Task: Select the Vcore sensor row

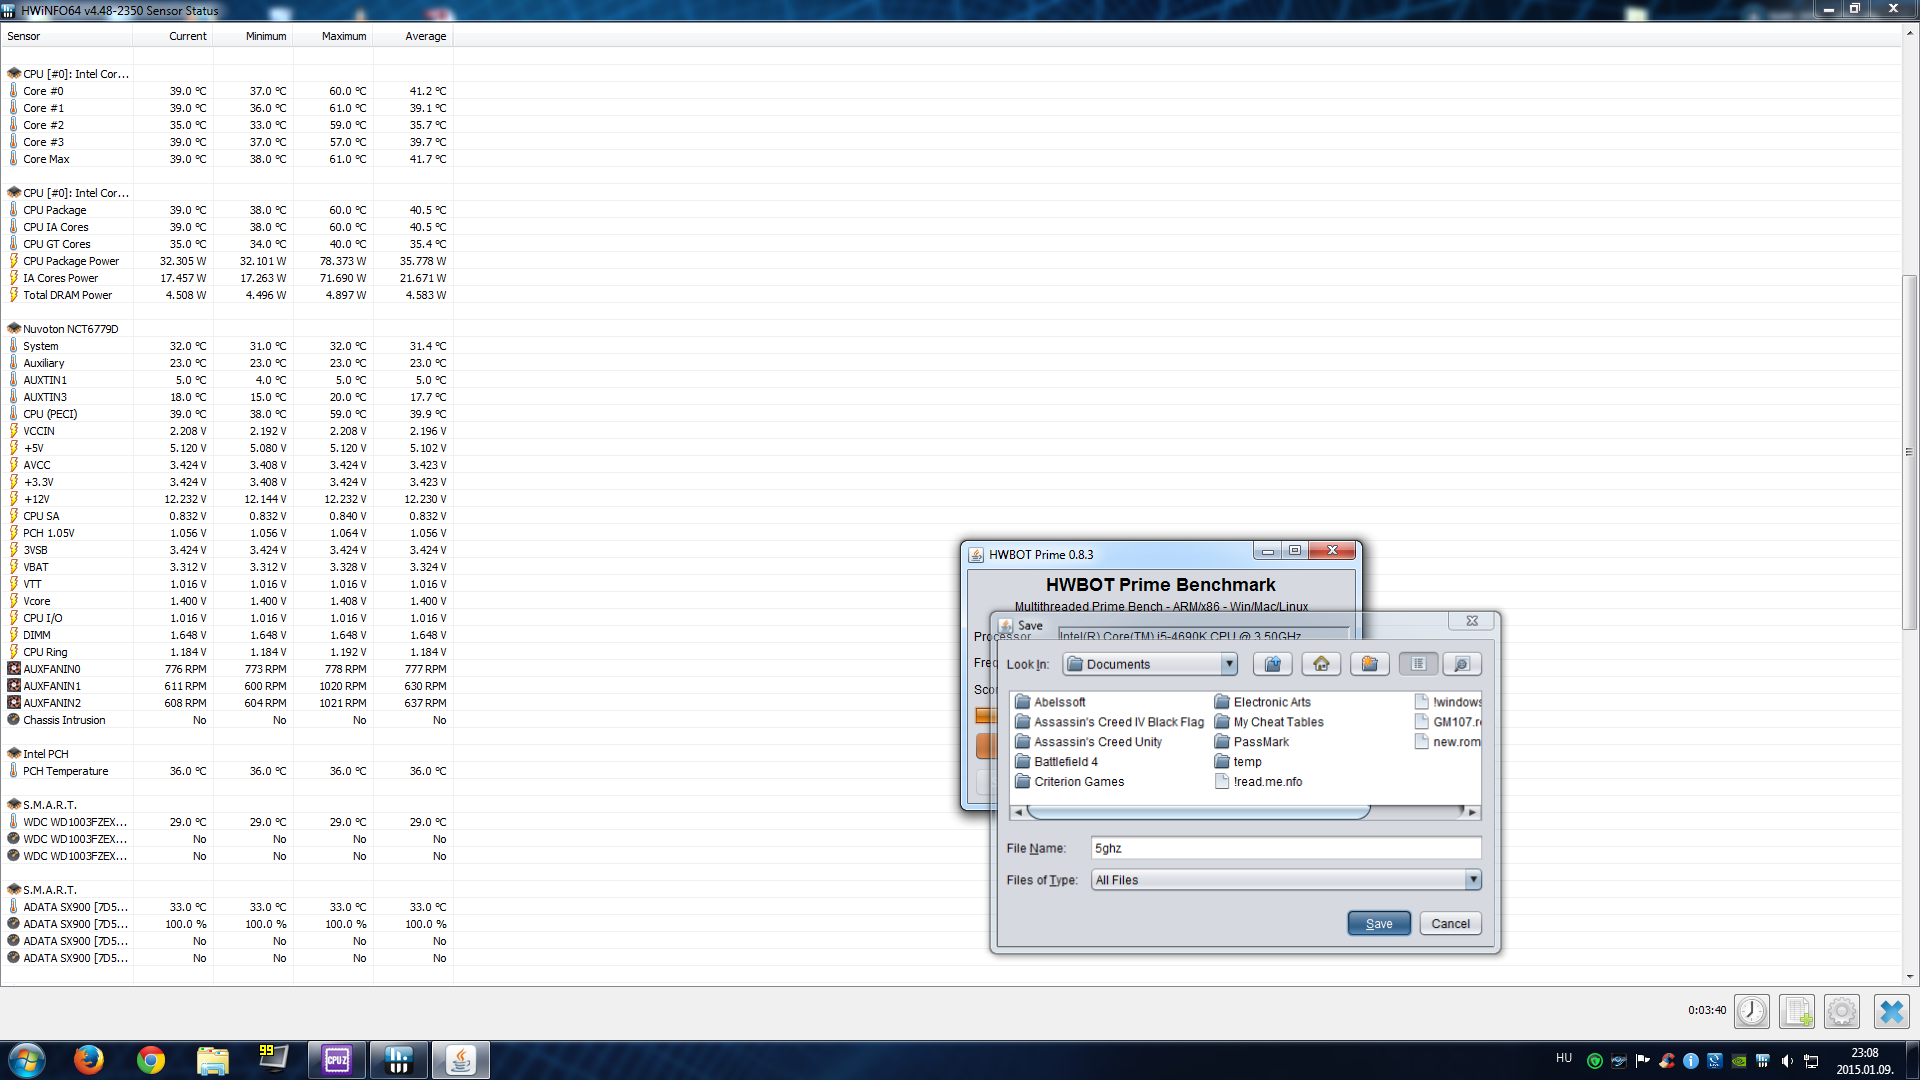Action: click(228, 601)
